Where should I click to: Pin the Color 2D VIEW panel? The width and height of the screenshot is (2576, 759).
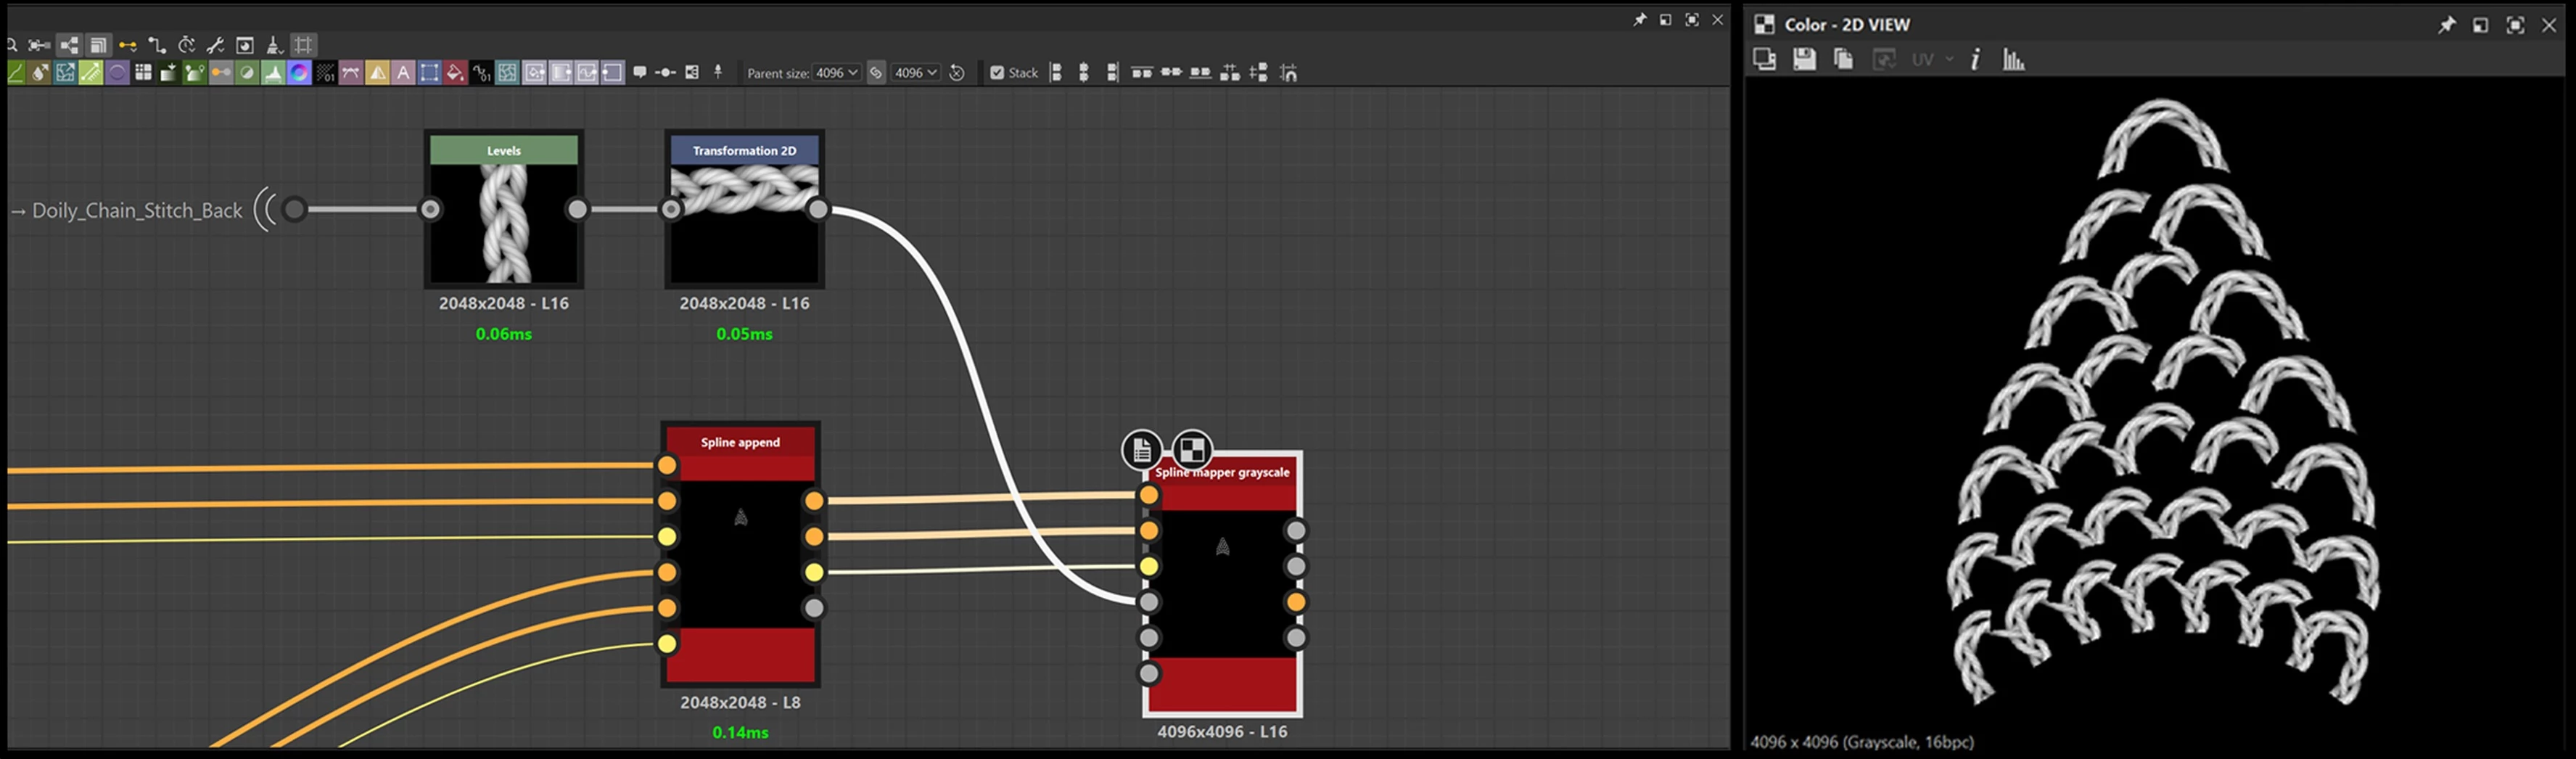click(2446, 25)
